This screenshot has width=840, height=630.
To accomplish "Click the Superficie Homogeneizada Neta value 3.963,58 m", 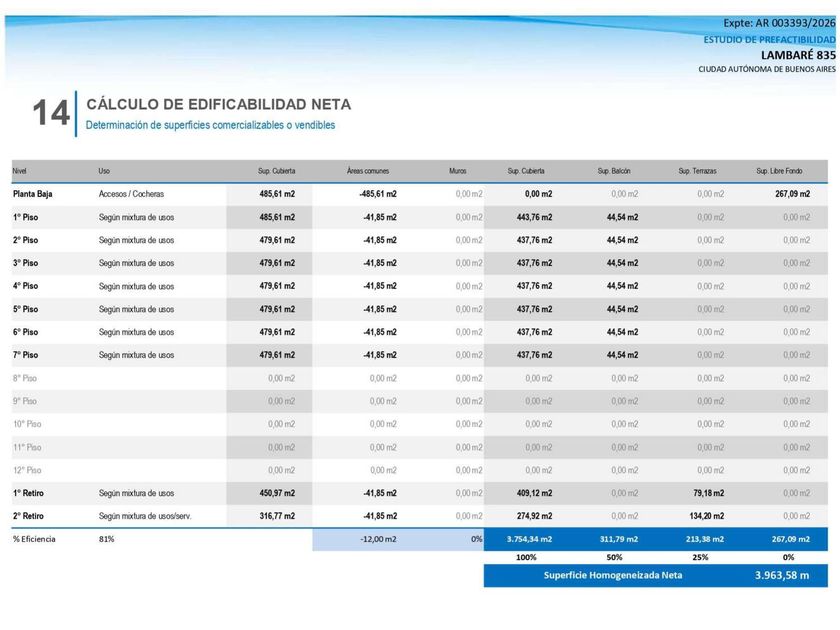I will click(x=782, y=575).
